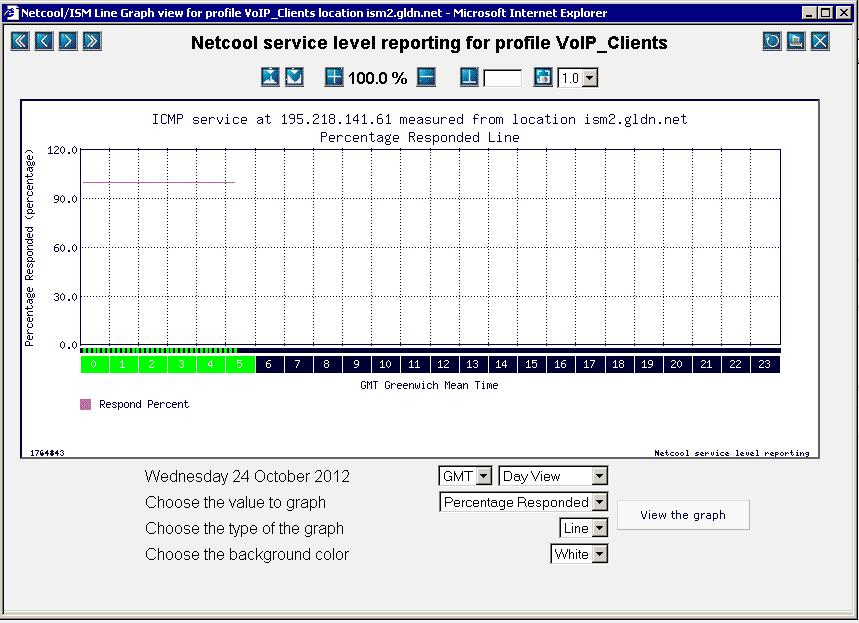The width and height of the screenshot is (859, 623).
Task: Select hour 12 on the timeline
Action: pos(443,364)
